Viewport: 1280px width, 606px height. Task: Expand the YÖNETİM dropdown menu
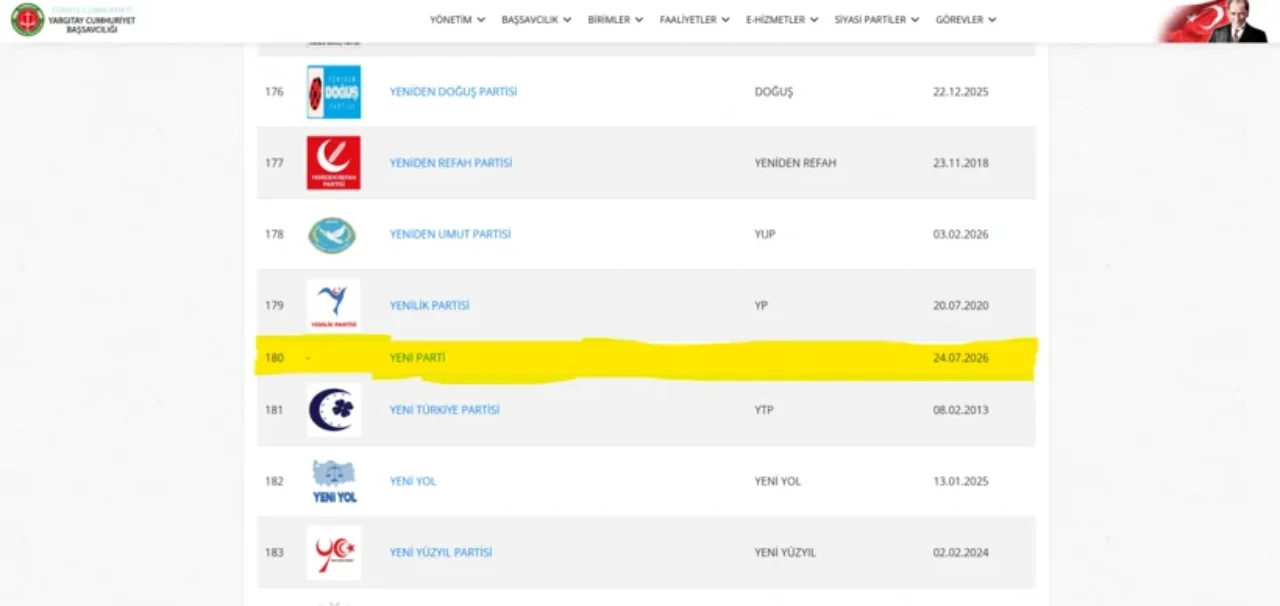tap(457, 20)
